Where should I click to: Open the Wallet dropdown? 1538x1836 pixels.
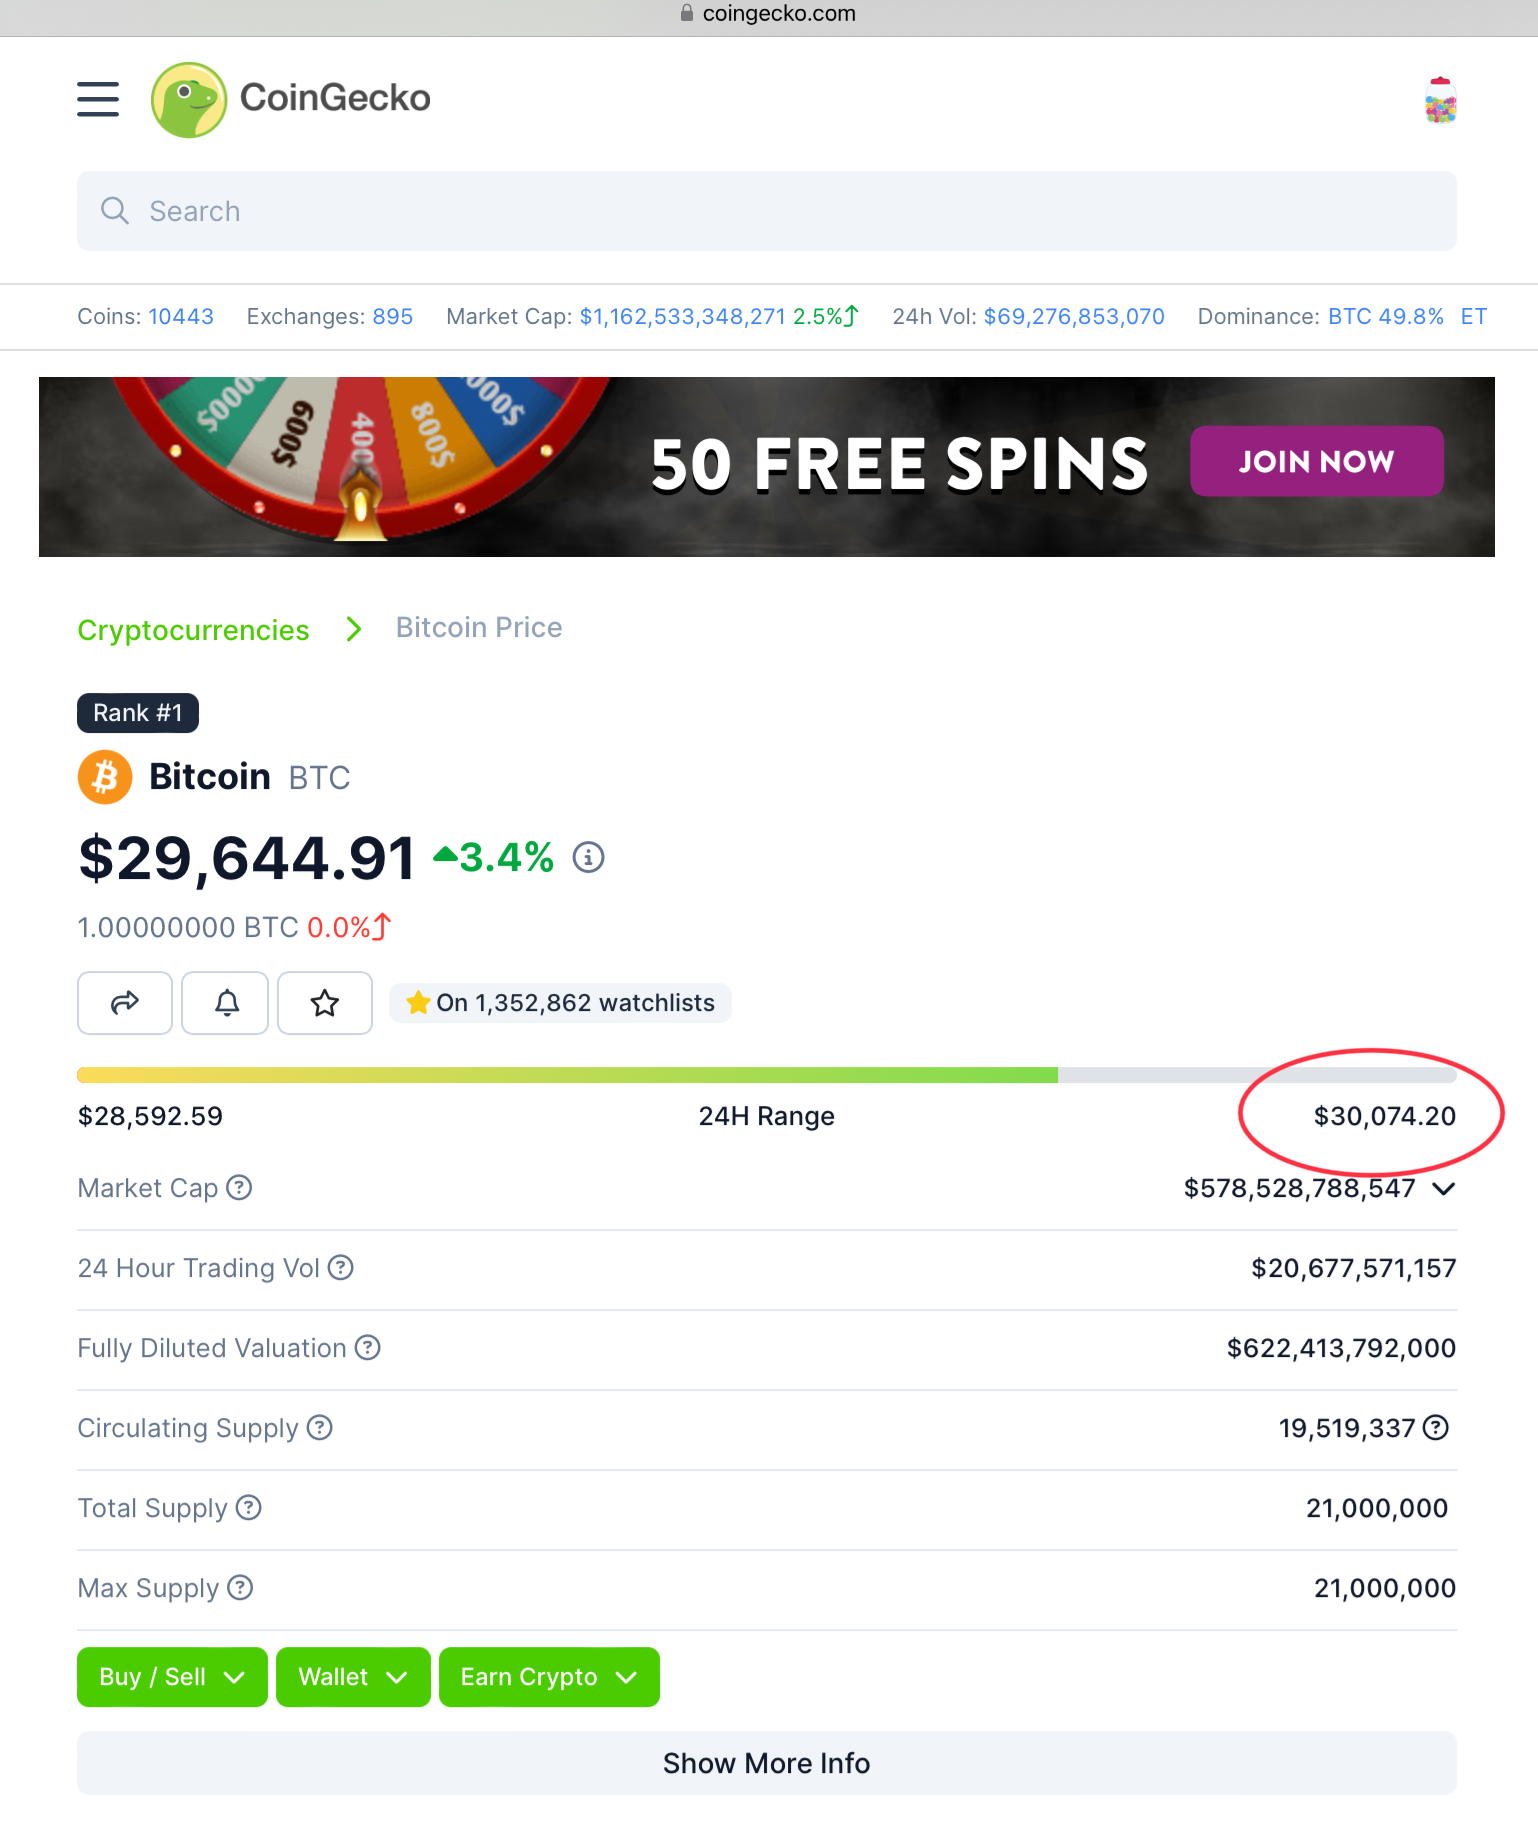353,1677
